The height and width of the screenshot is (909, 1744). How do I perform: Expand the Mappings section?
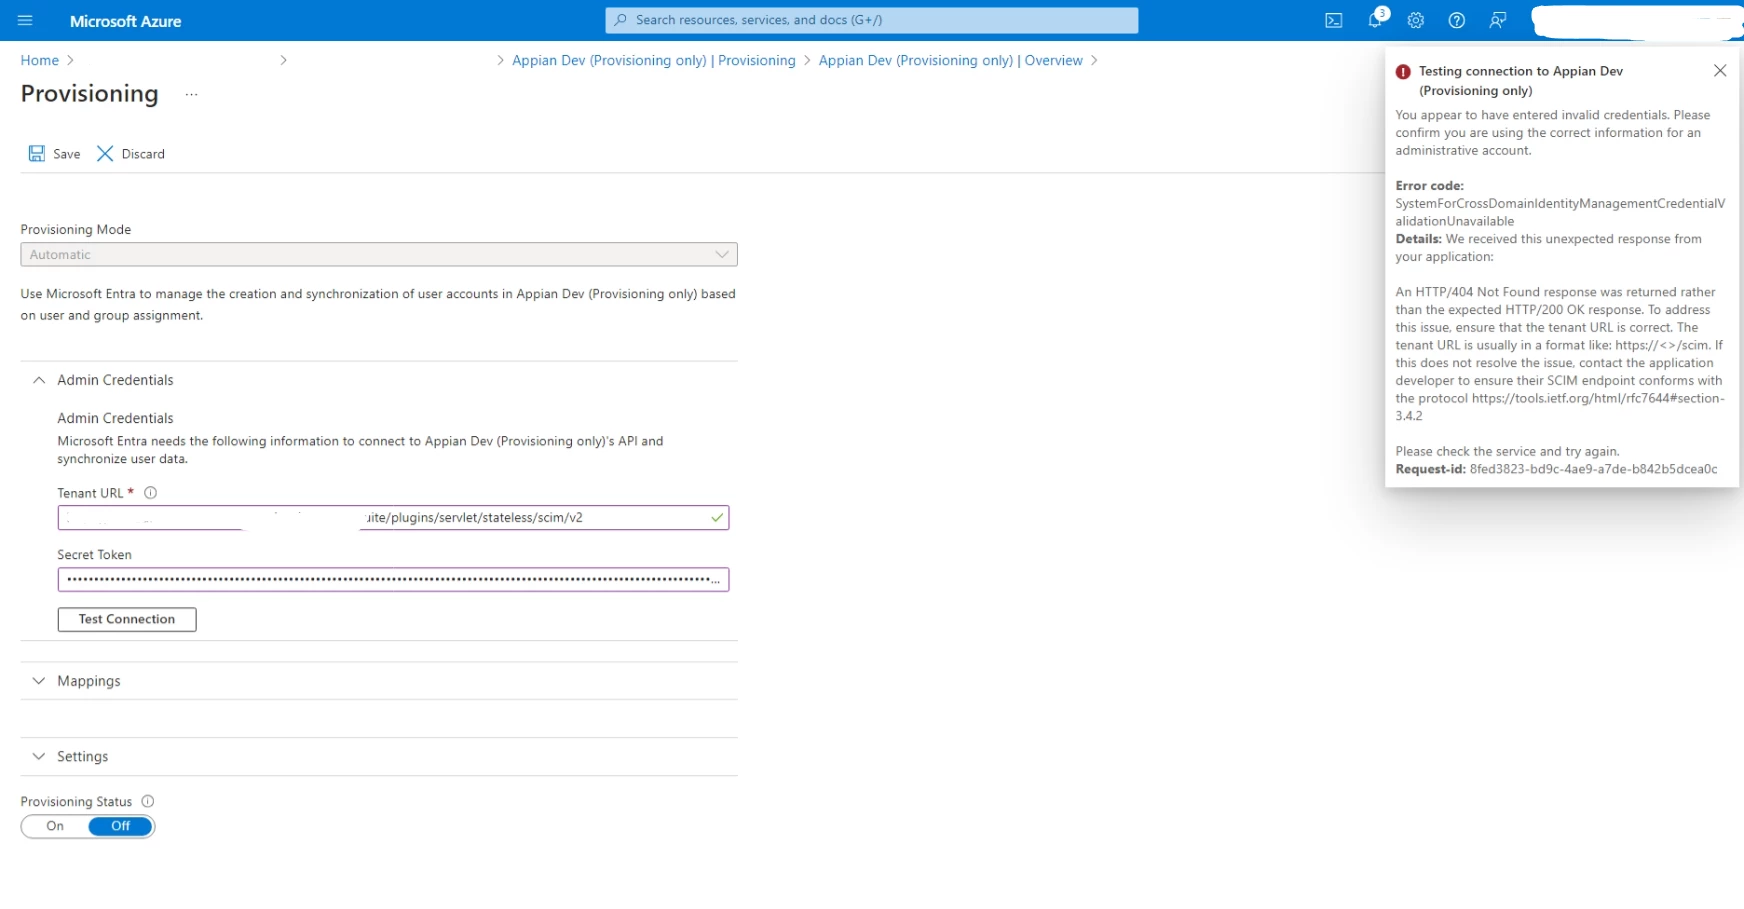(x=39, y=682)
